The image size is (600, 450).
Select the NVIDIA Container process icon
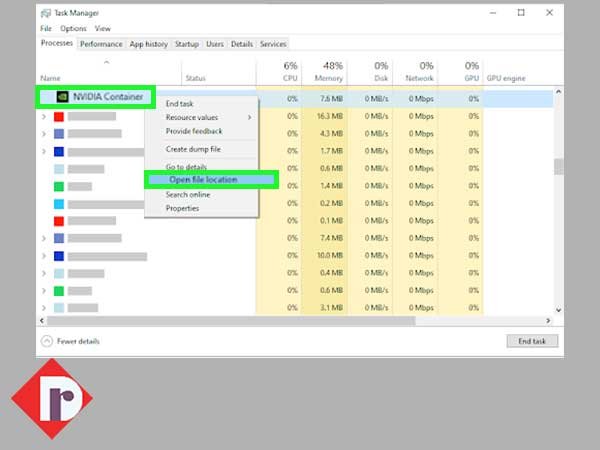[x=62, y=97]
